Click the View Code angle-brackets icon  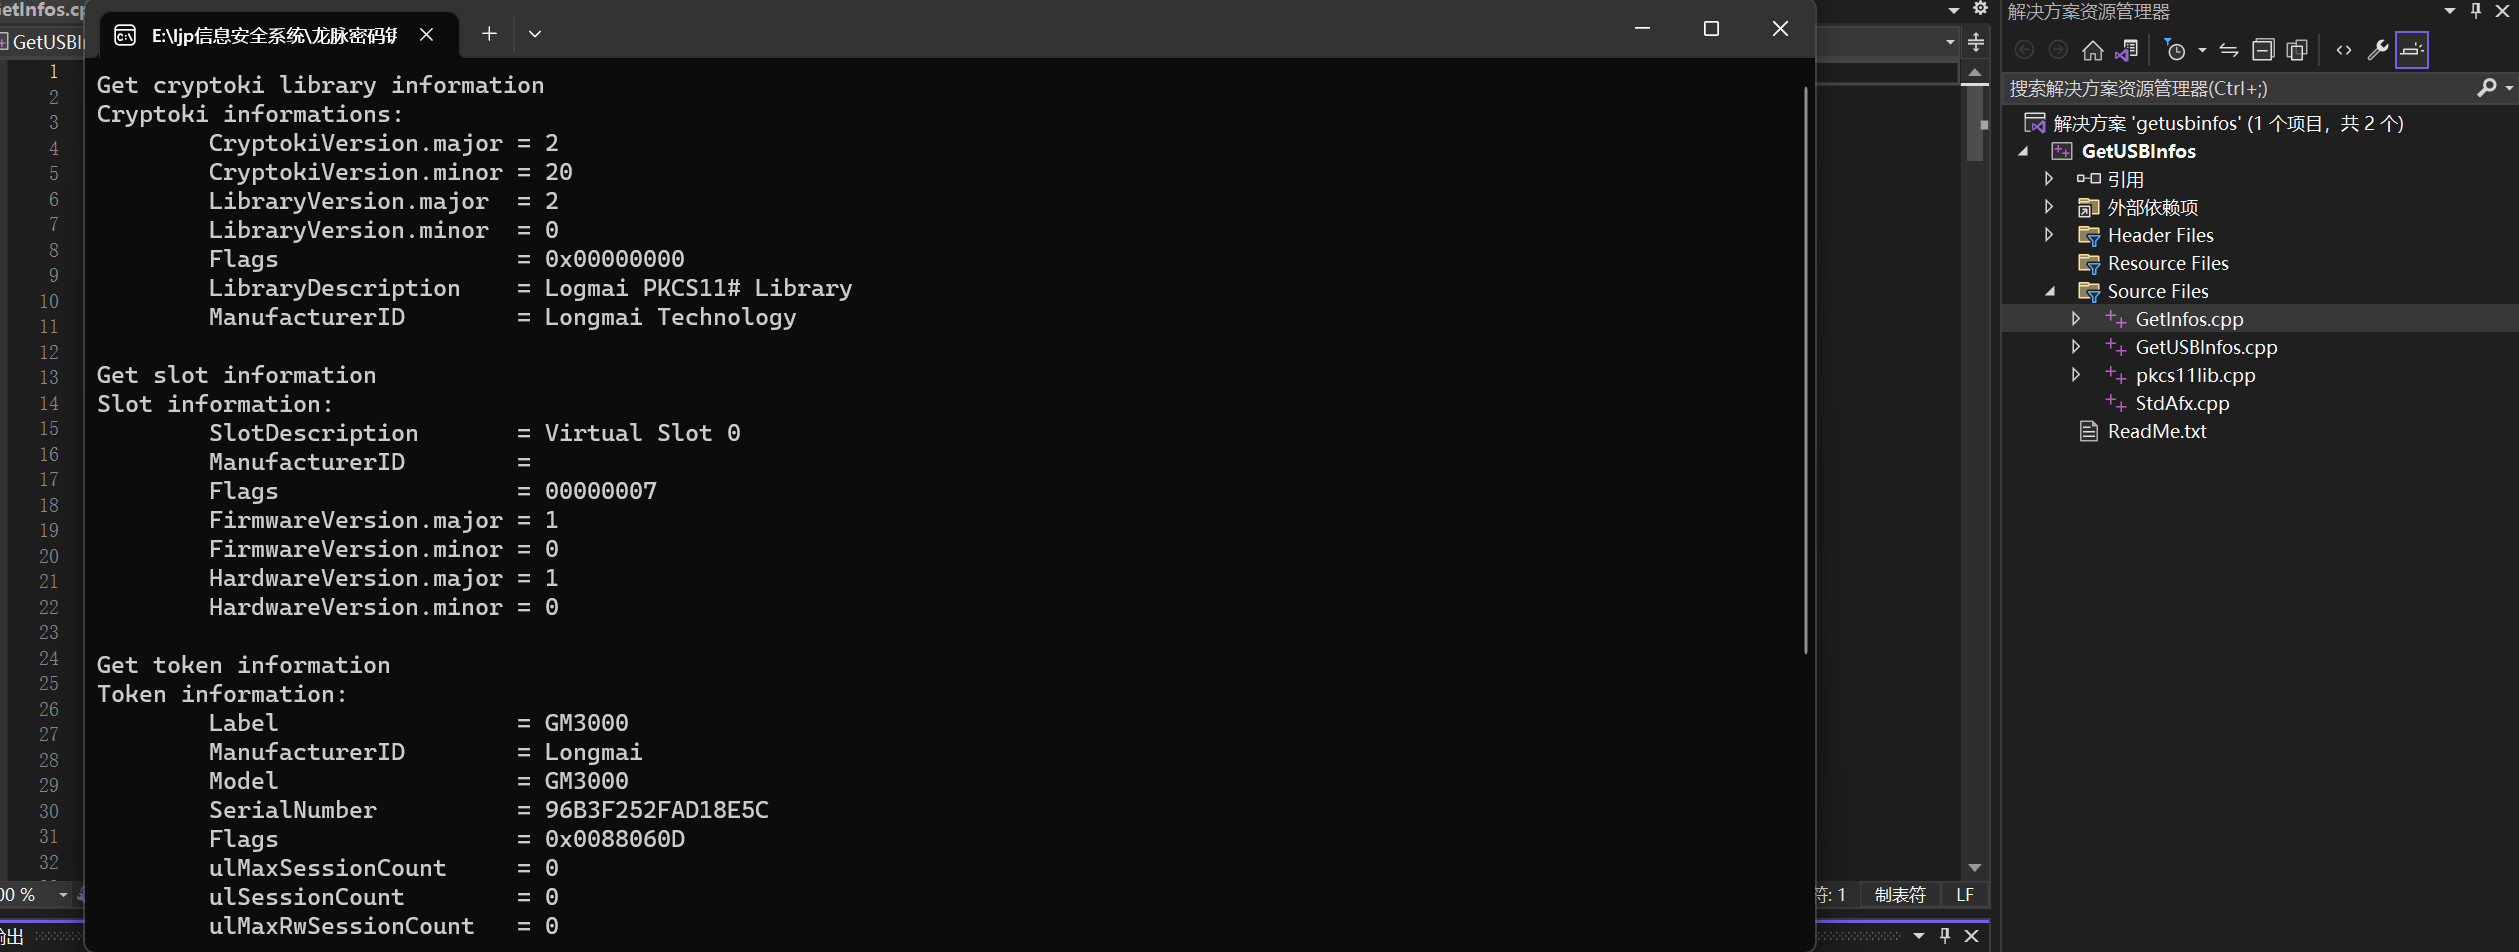(2344, 50)
